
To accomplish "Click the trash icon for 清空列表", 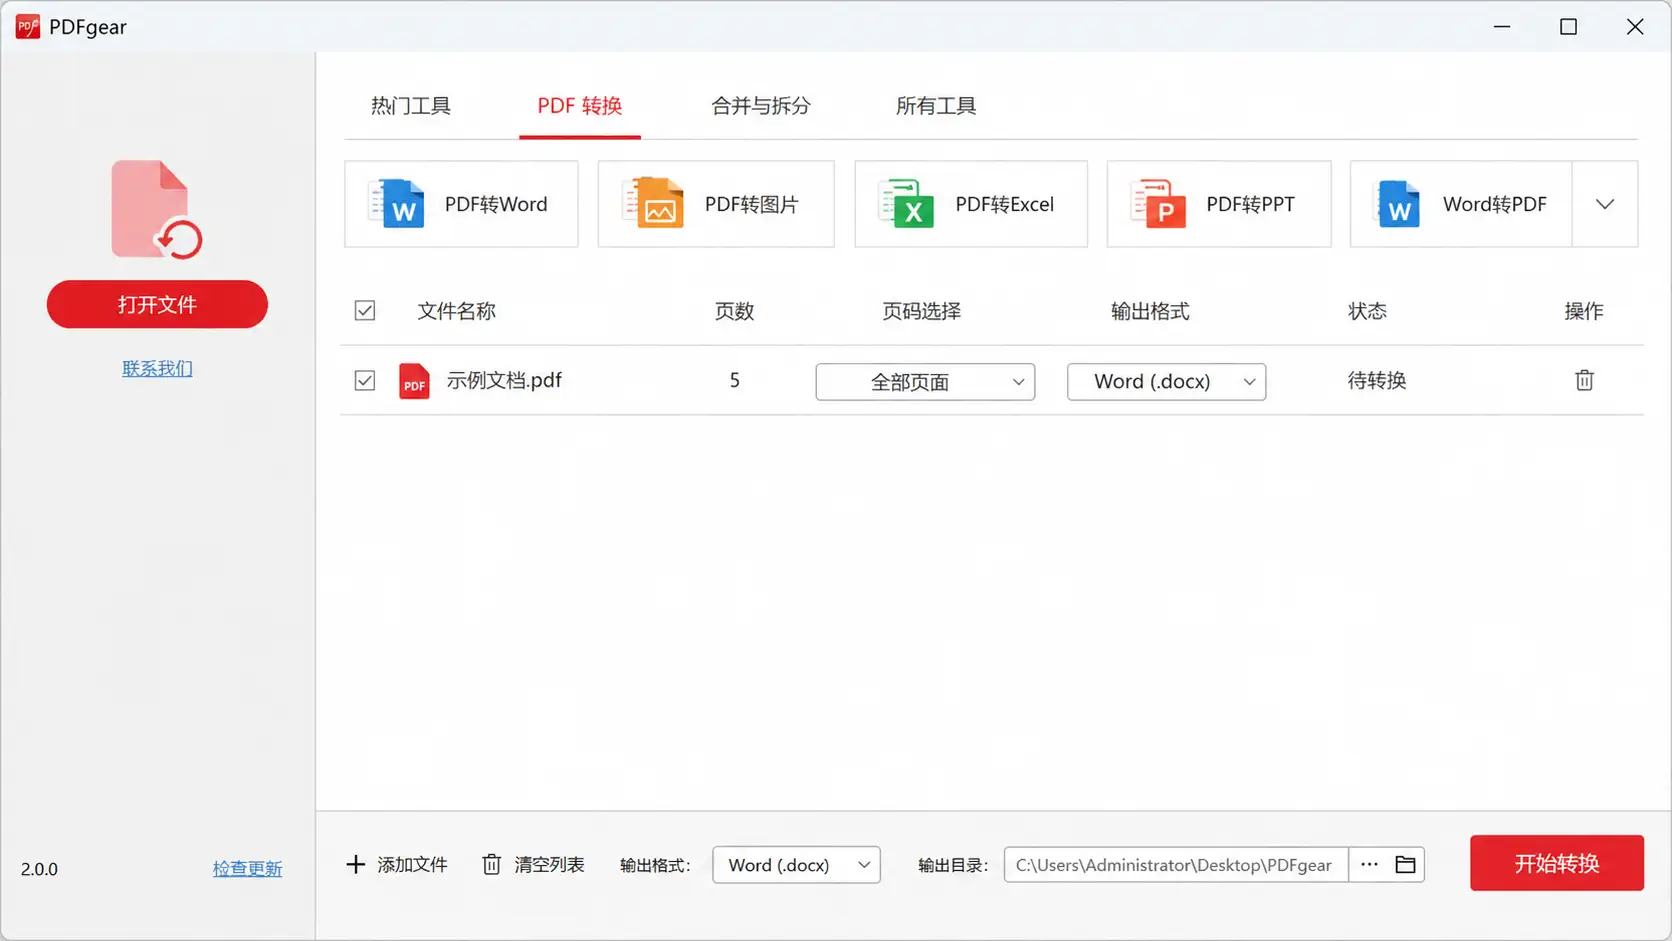I will [x=491, y=864].
